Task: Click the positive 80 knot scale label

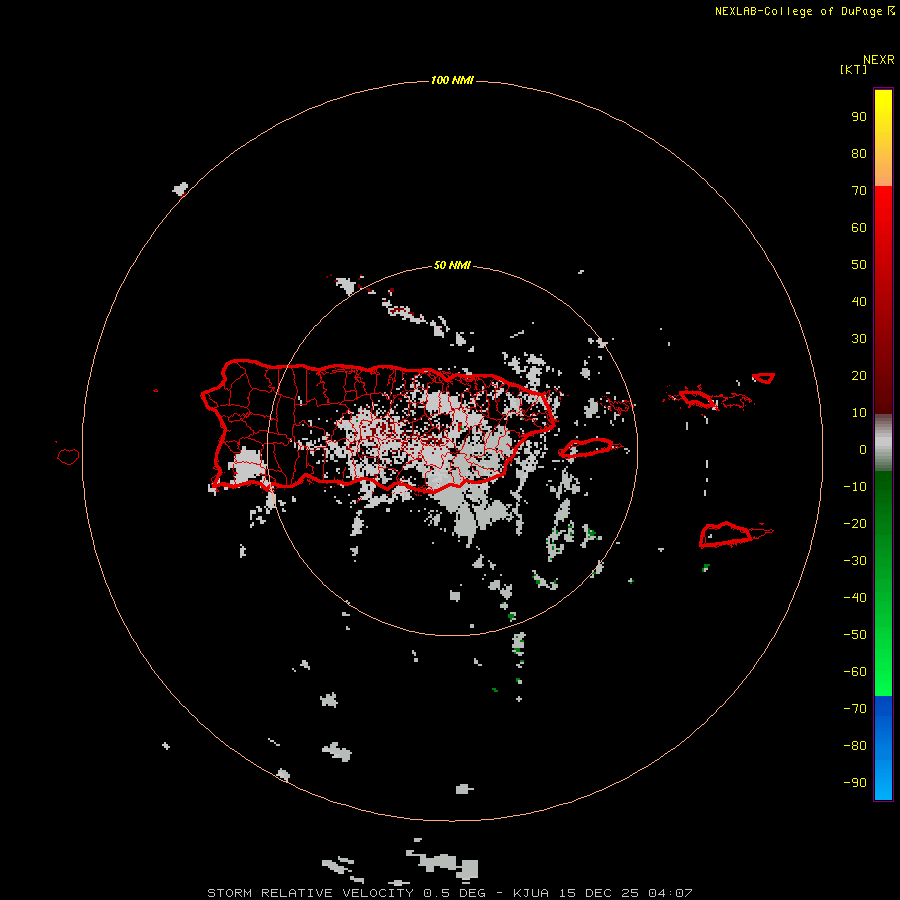Action: coord(859,154)
